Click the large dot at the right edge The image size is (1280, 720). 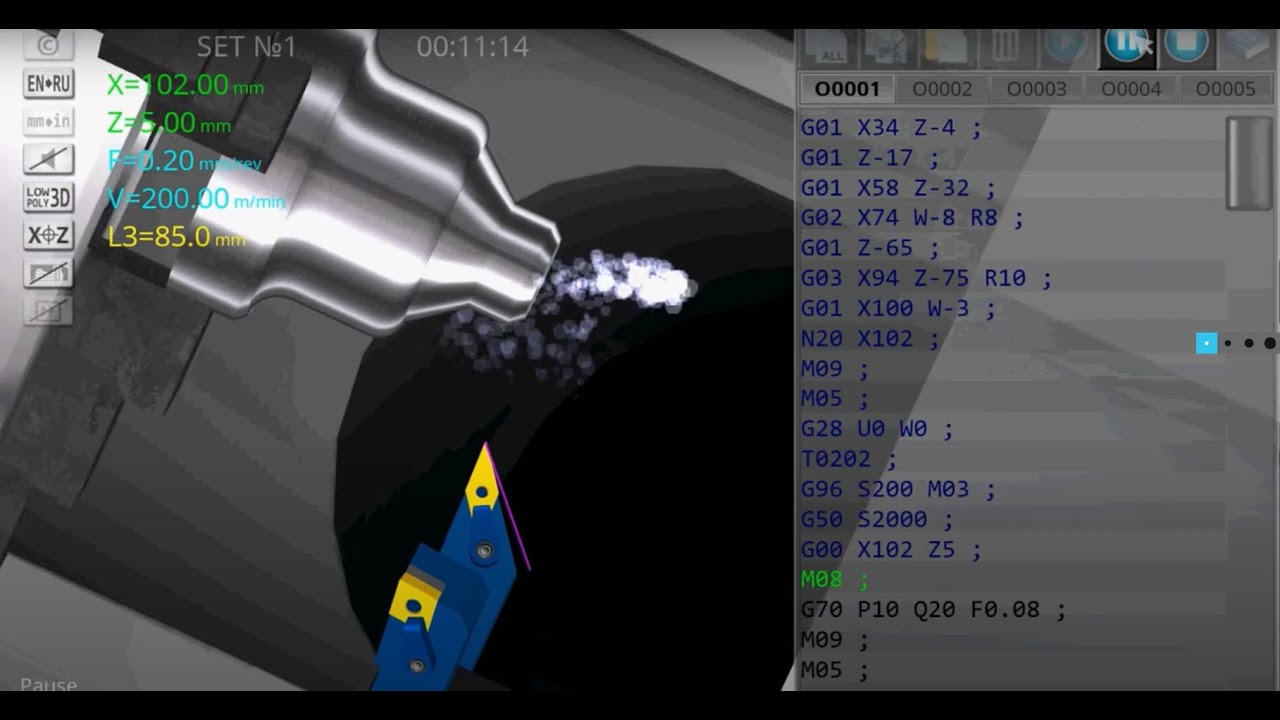pyautogui.click(x=1271, y=343)
